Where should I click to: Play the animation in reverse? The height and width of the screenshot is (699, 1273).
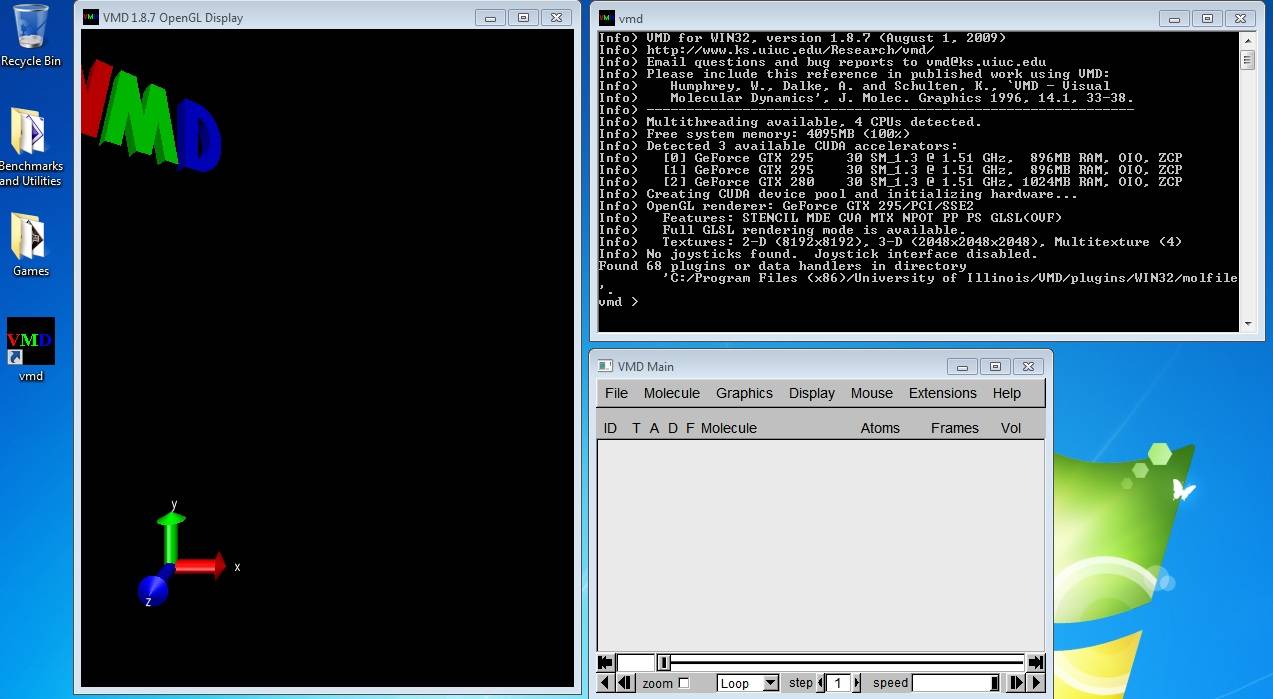(605, 683)
